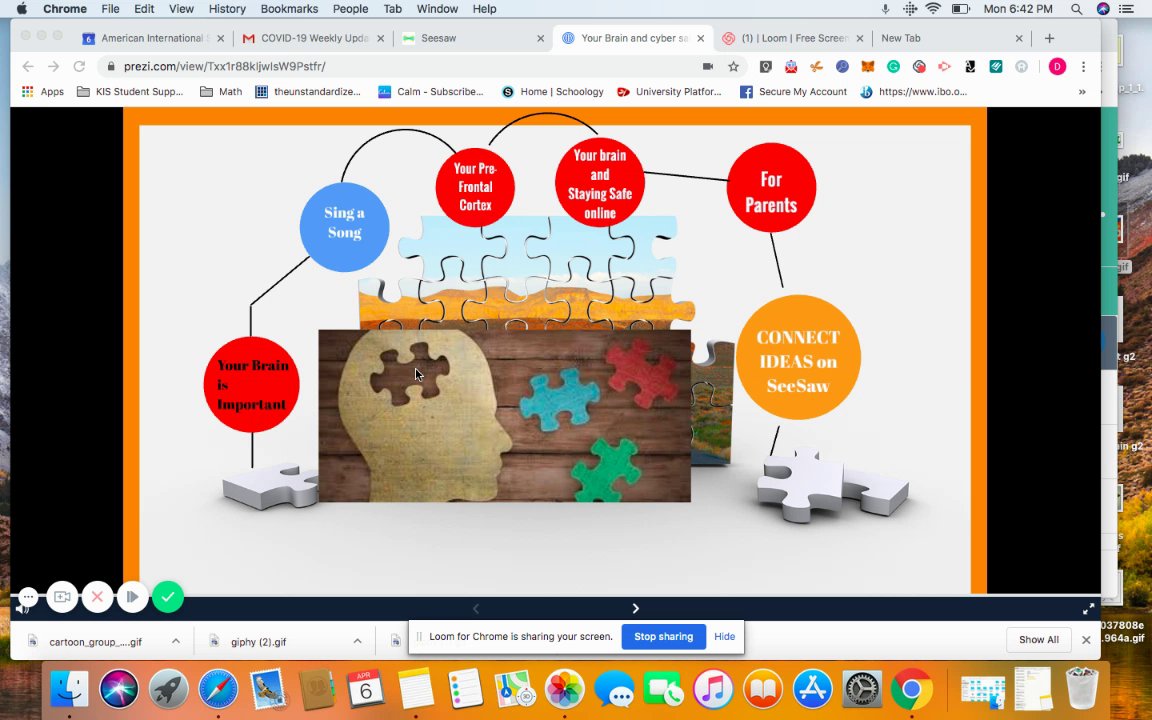The height and width of the screenshot is (720, 1152).
Task: Open 'Your brain and Staying Safe online' circle
Action: [600, 184]
